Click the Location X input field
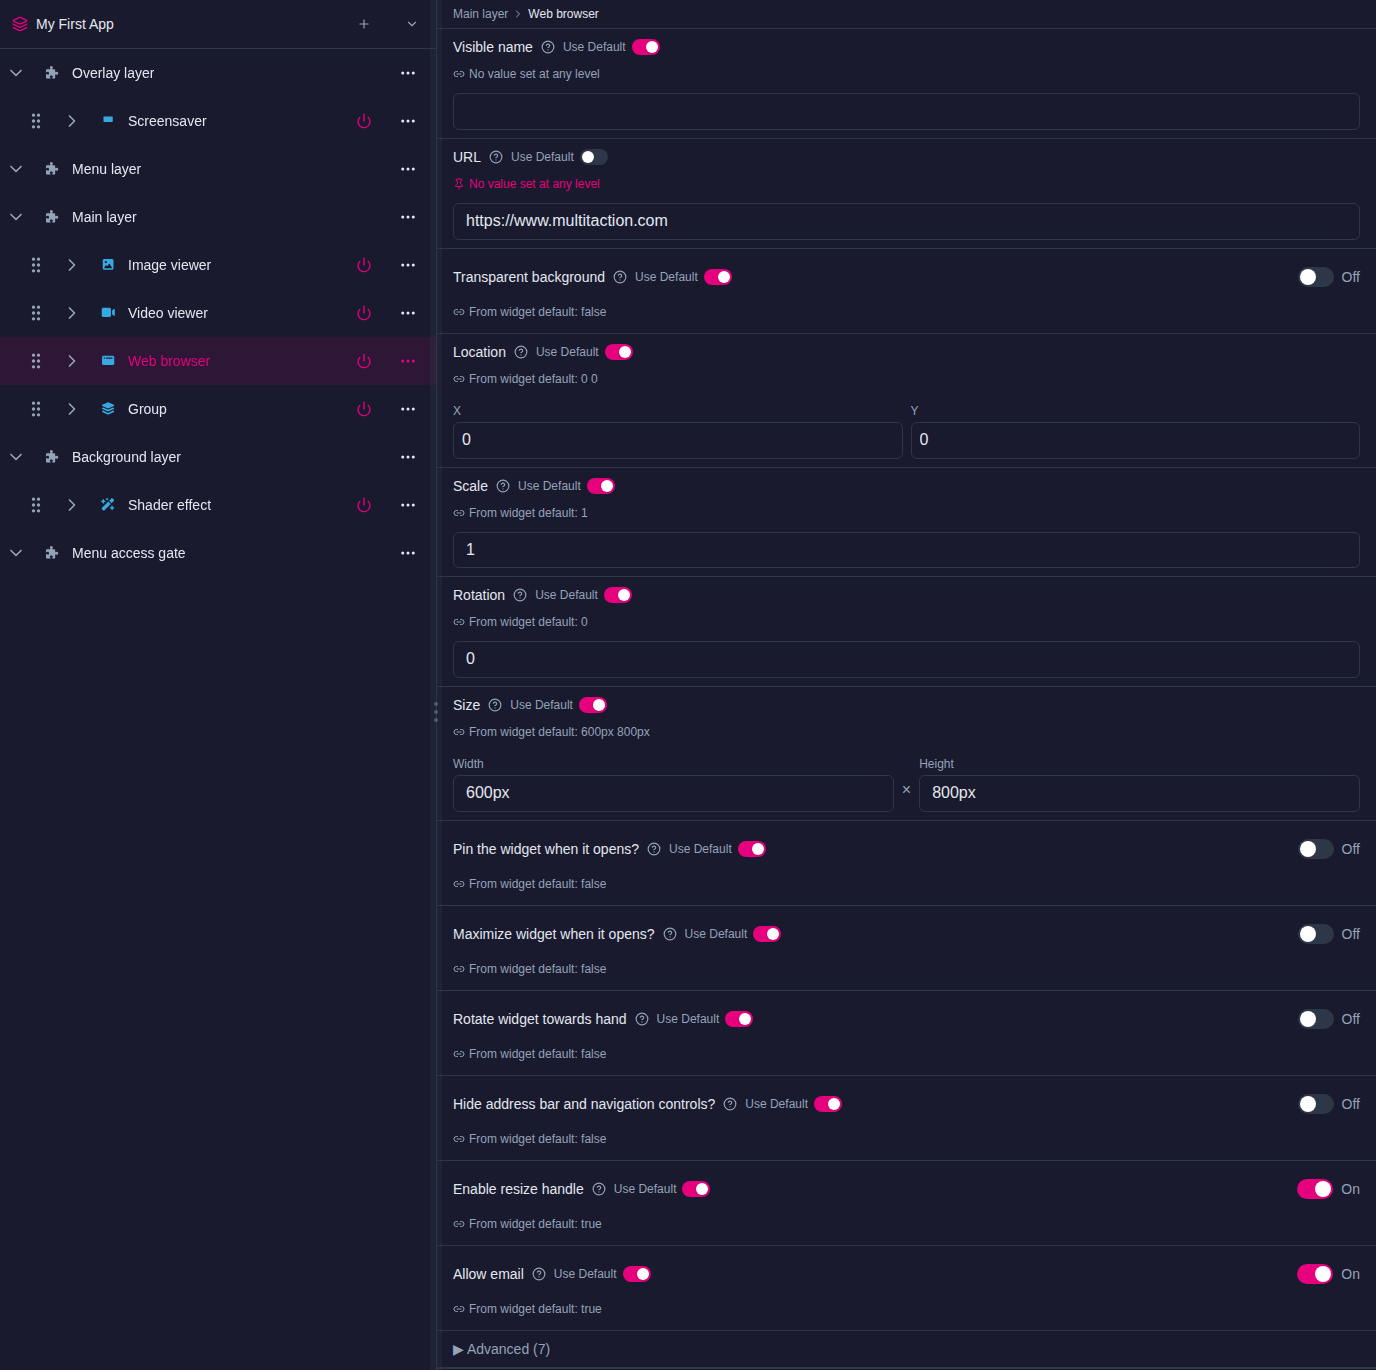The height and width of the screenshot is (1370, 1376). point(677,440)
